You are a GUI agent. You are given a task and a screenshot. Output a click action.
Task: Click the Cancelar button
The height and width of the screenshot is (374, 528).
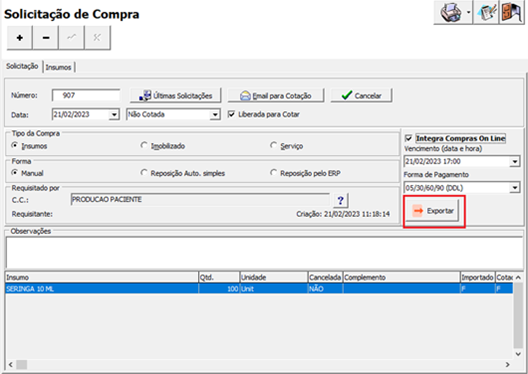coord(361,96)
